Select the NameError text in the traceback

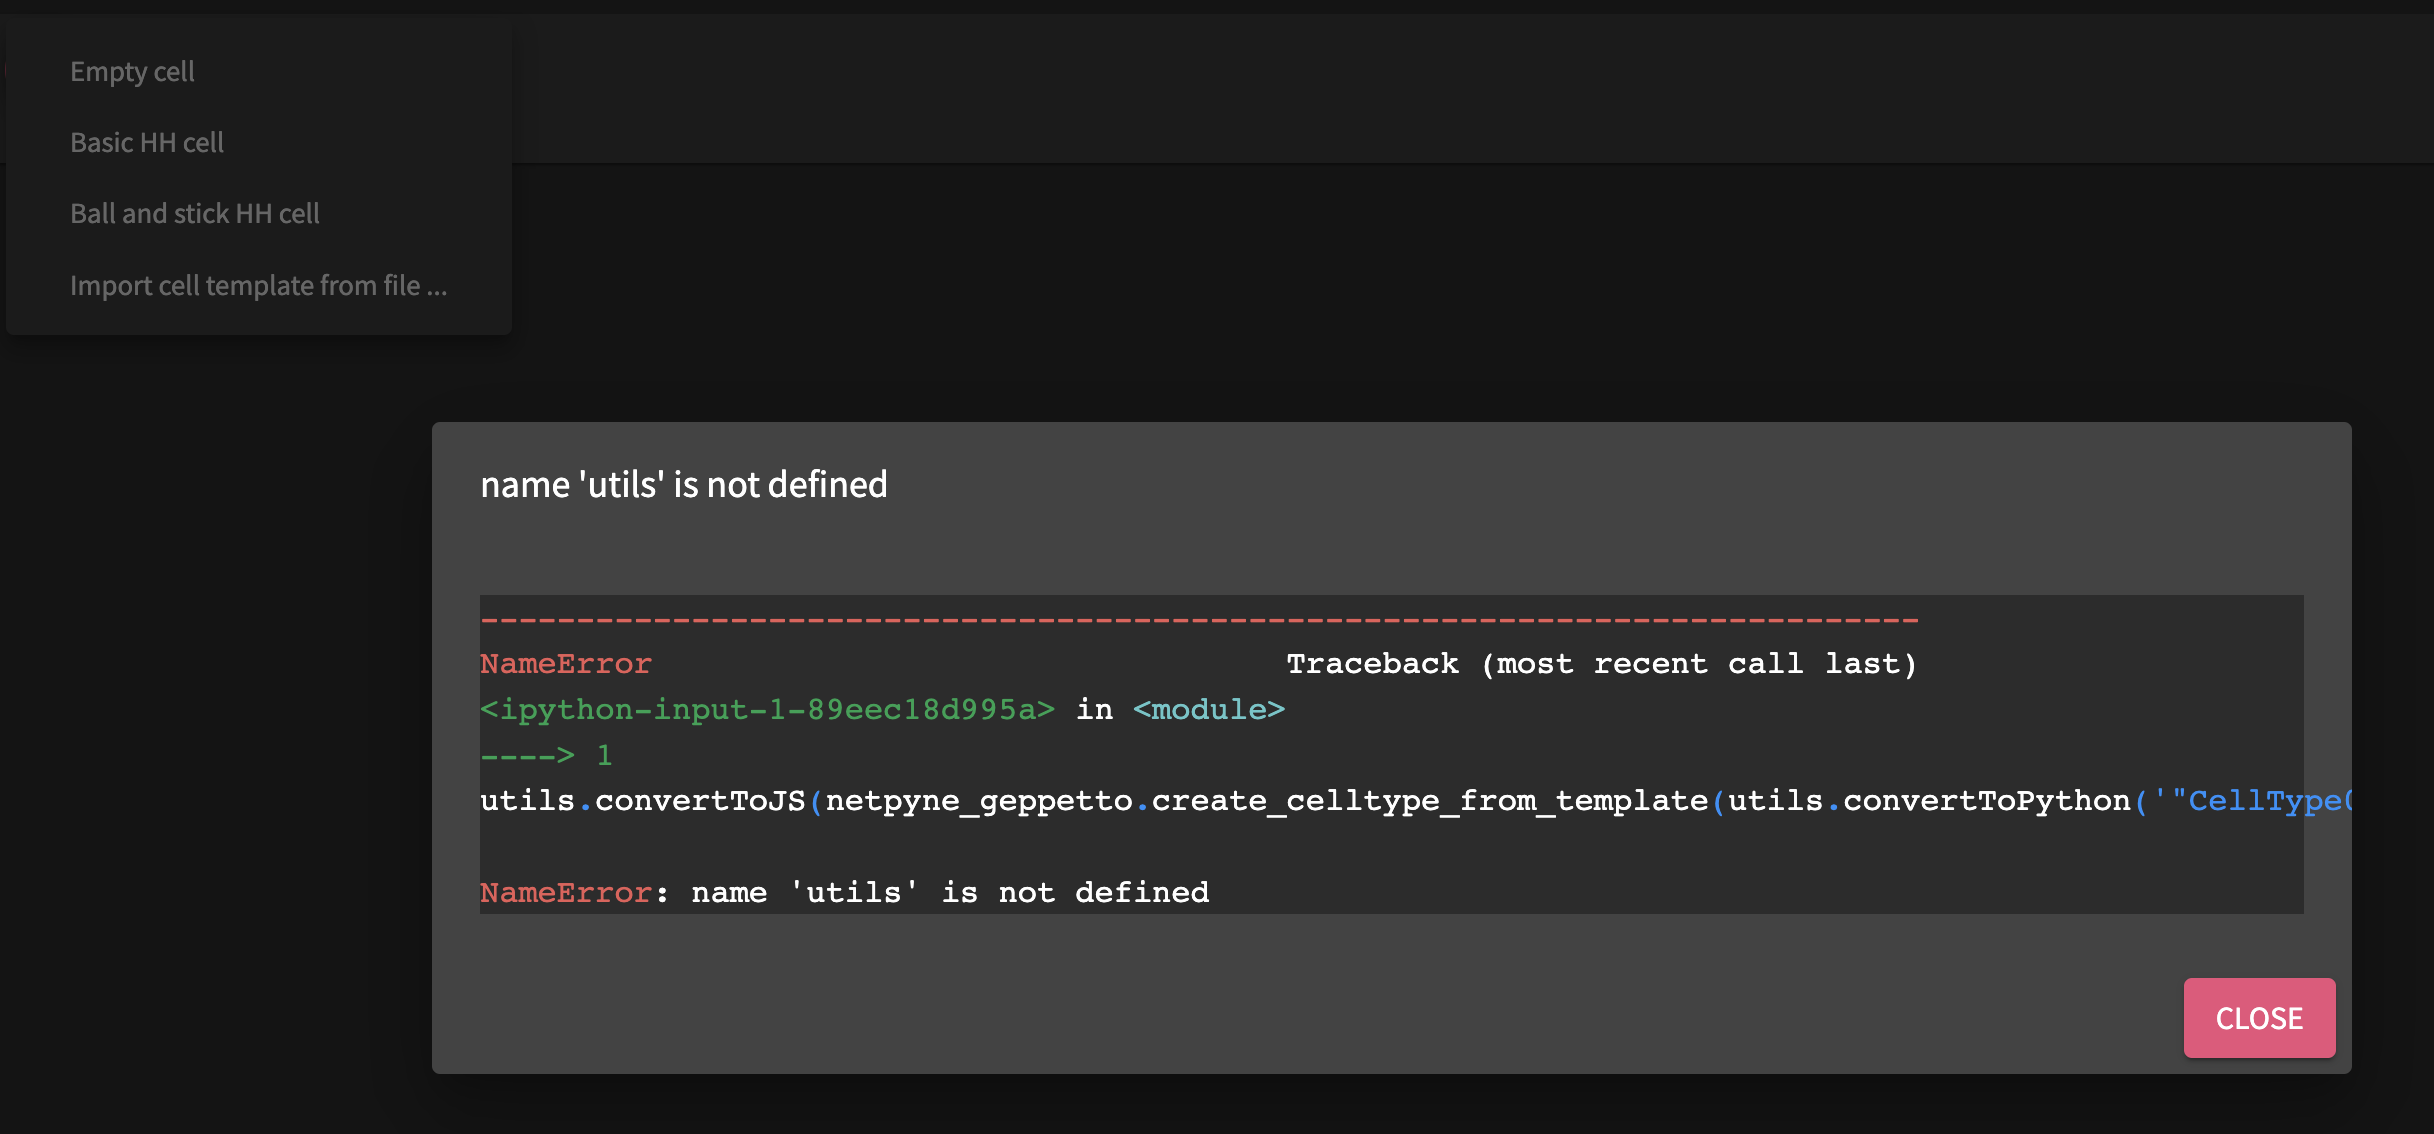[564, 662]
